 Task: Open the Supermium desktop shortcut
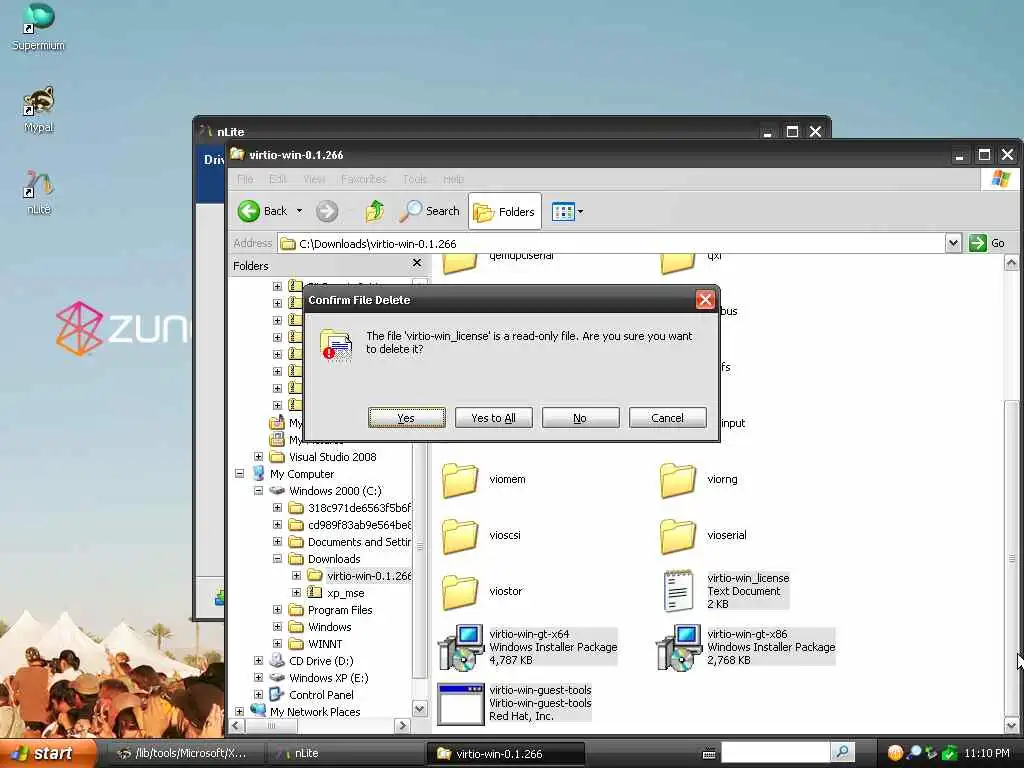39,26
